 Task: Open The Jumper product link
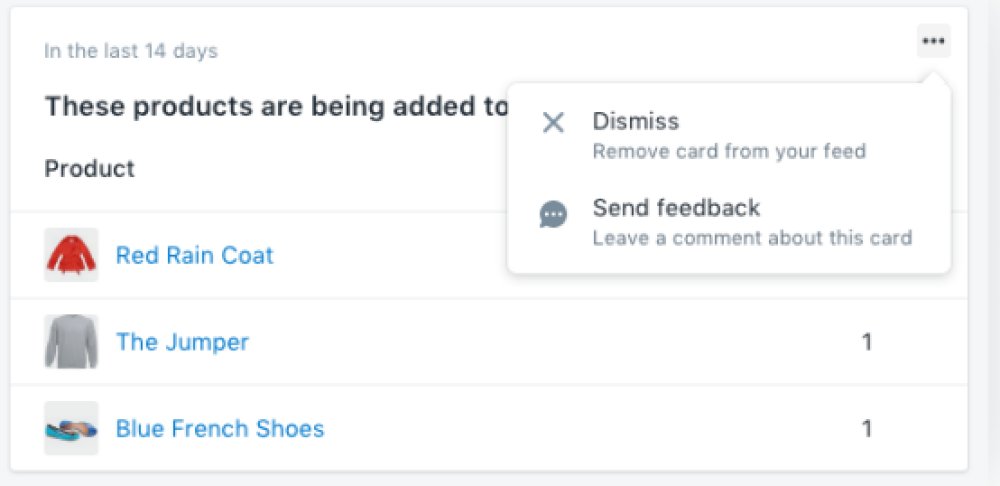click(x=182, y=342)
